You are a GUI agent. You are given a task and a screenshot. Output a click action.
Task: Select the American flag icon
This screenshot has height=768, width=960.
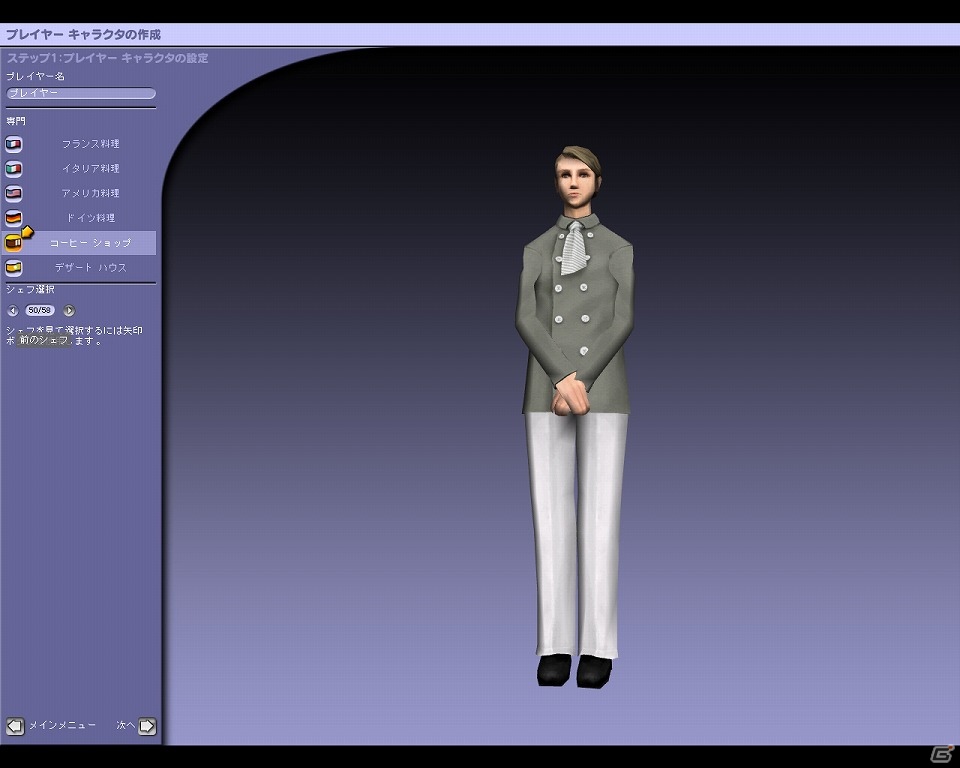point(13,194)
